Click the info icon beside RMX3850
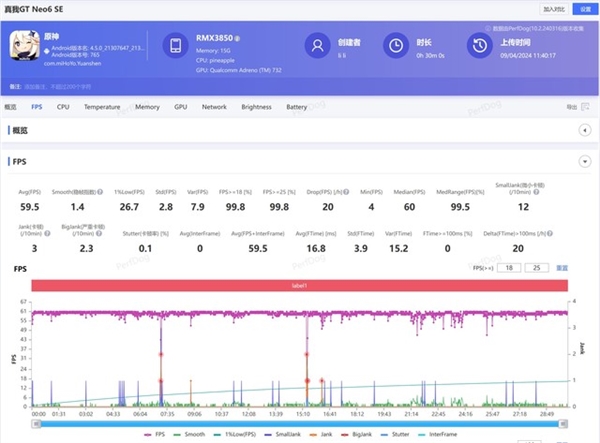The width and height of the screenshot is (600, 443). 237,38
